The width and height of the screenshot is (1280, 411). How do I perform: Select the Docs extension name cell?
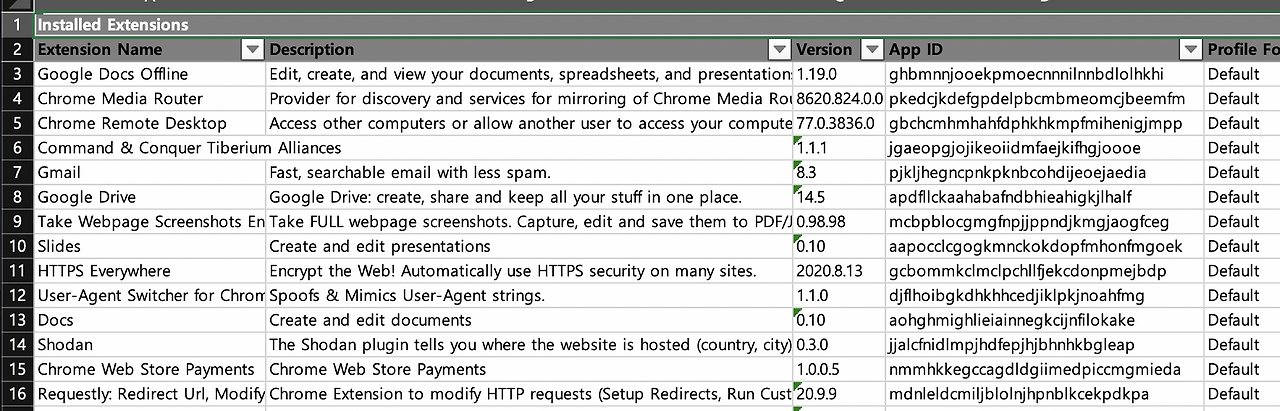[x=150, y=320]
